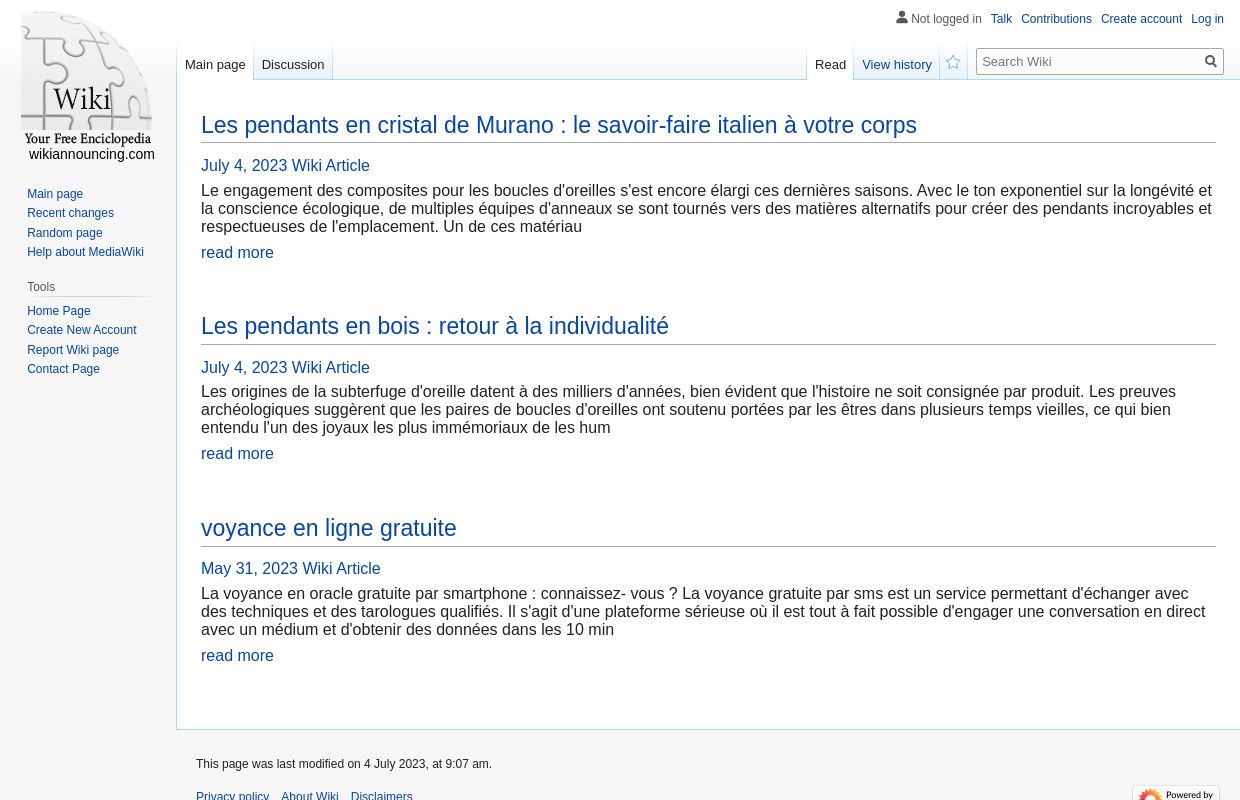
Task: Click the Powered by MediaWiki badge
Action: pyautogui.click(x=1175, y=793)
